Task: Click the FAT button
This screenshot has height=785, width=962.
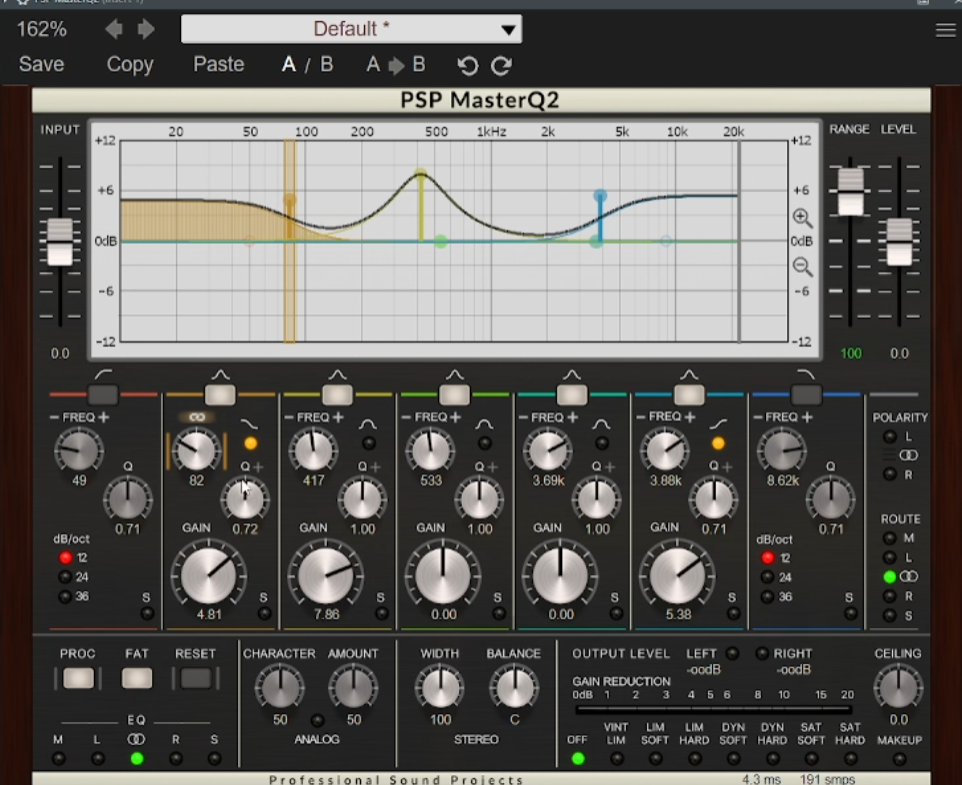Action: (137, 678)
